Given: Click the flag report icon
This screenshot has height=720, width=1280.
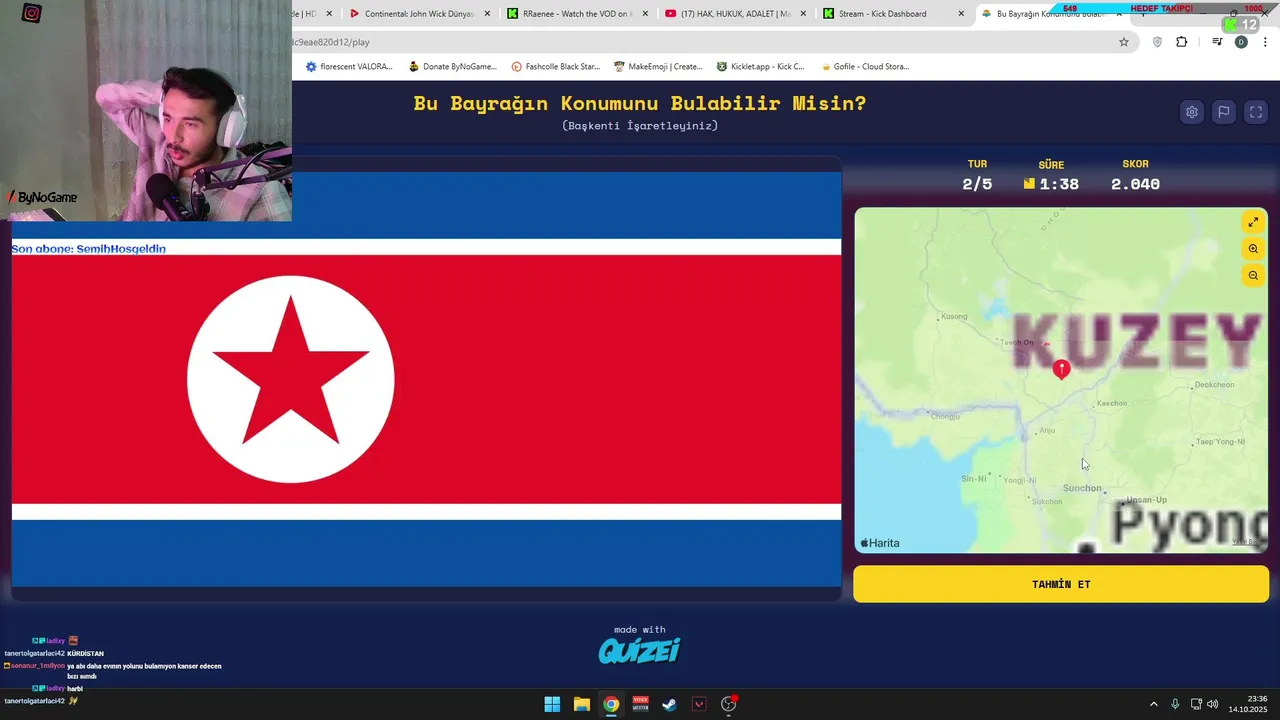Looking at the screenshot, I should click(1223, 112).
